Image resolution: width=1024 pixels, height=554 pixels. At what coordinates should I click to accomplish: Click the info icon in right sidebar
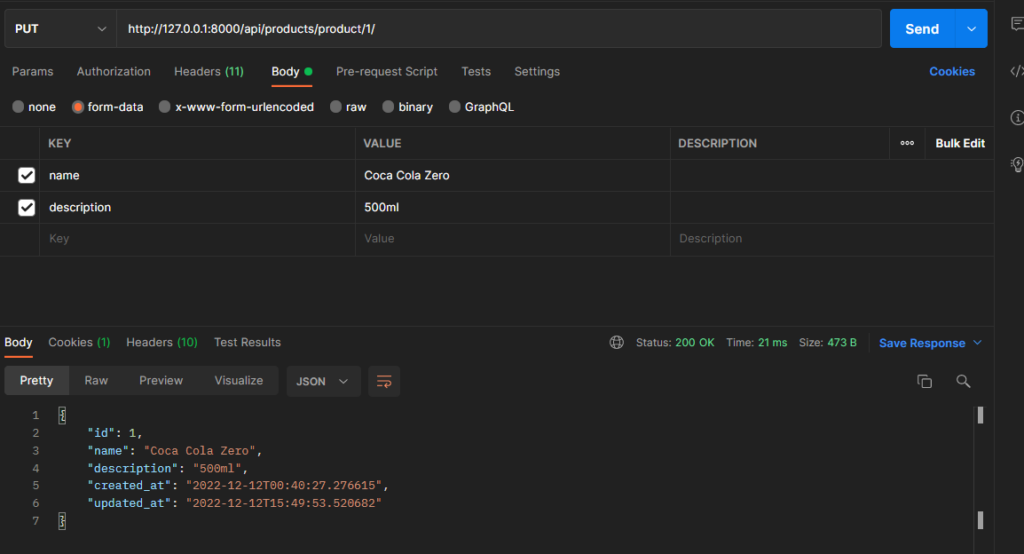coord(1016,117)
